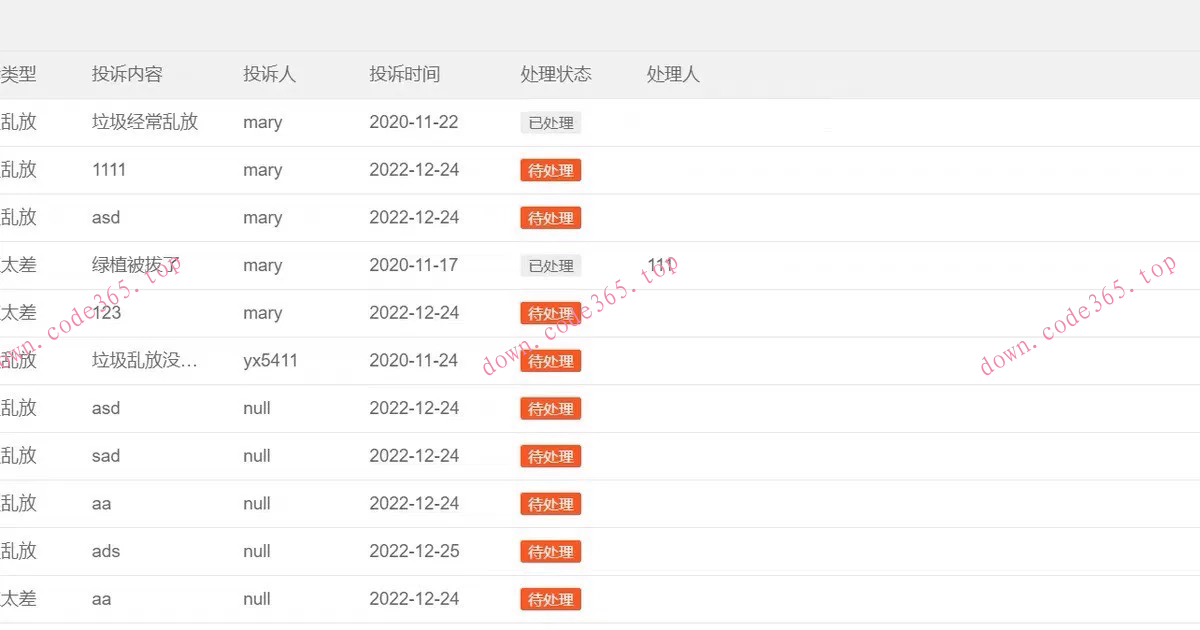Click complainant mary in 垃圾经常乱放 row
The image size is (1200, 630).
click(x=263, y=123)
